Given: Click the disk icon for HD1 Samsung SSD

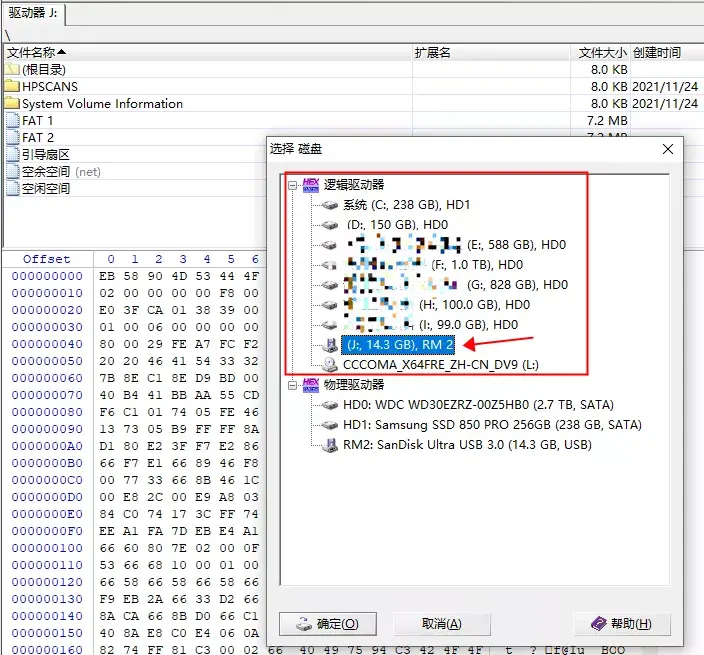Looking at the screenshot, I should [330, 425].
